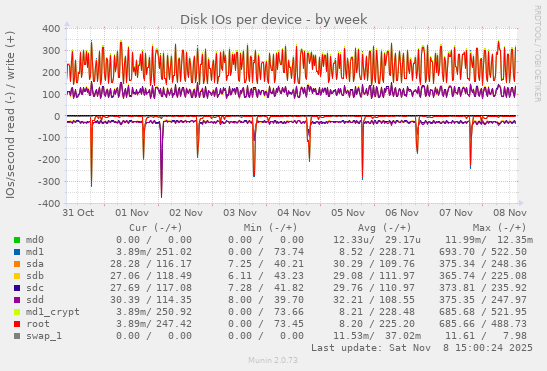Click the 400 y-axis tick label

[51, 28]
